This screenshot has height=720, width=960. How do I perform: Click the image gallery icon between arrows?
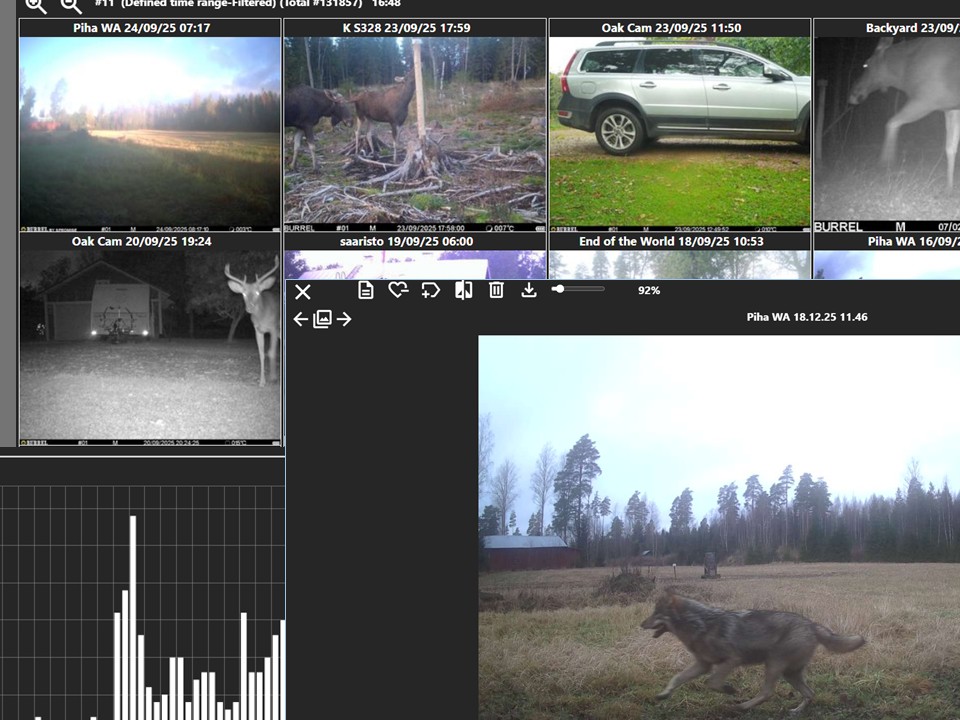click(322, 319)
